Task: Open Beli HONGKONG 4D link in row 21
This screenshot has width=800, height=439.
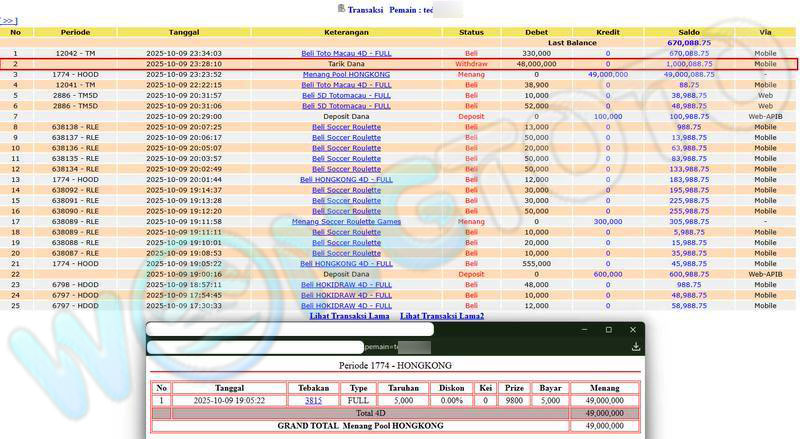Action: [x=346, y=264]
